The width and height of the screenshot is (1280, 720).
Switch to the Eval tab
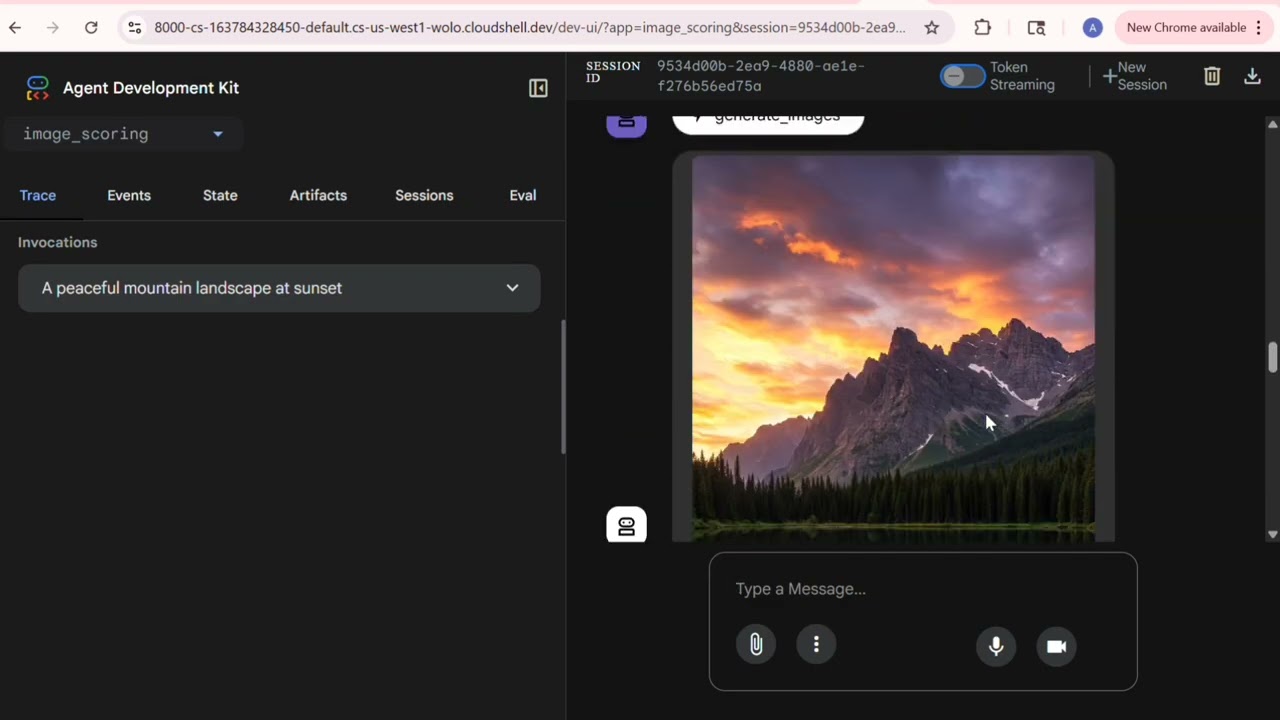pyautogui.click(x=523, y=195)
